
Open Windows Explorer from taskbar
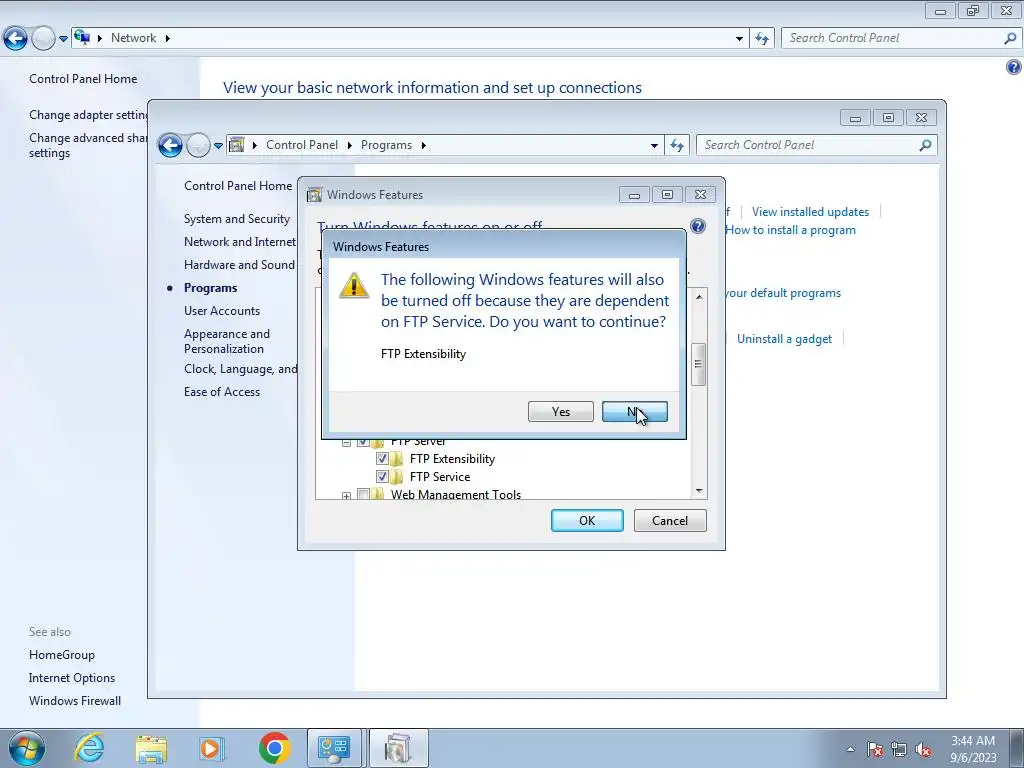151,748
